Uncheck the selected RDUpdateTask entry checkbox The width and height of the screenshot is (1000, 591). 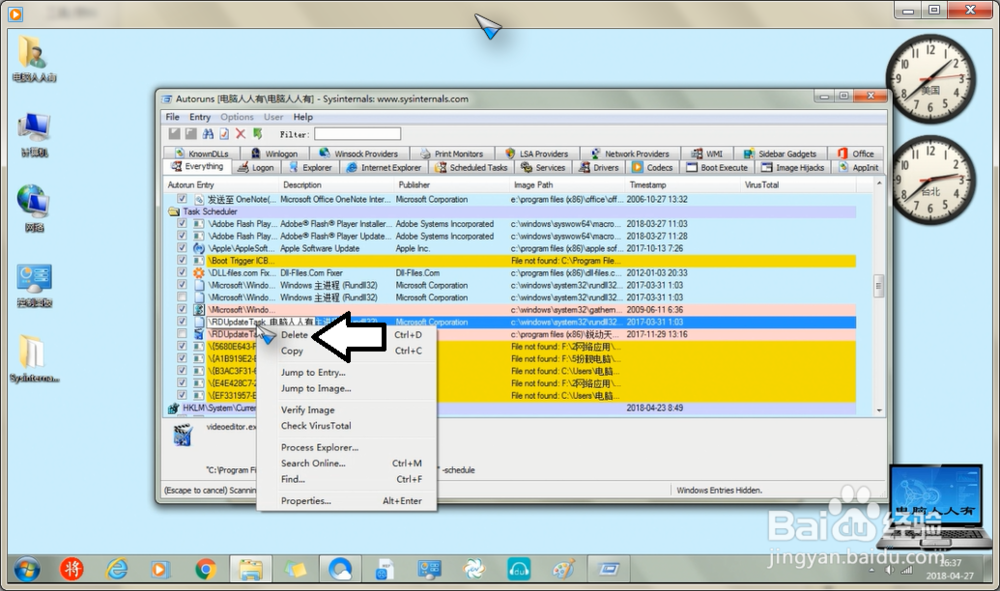point(182,322)
